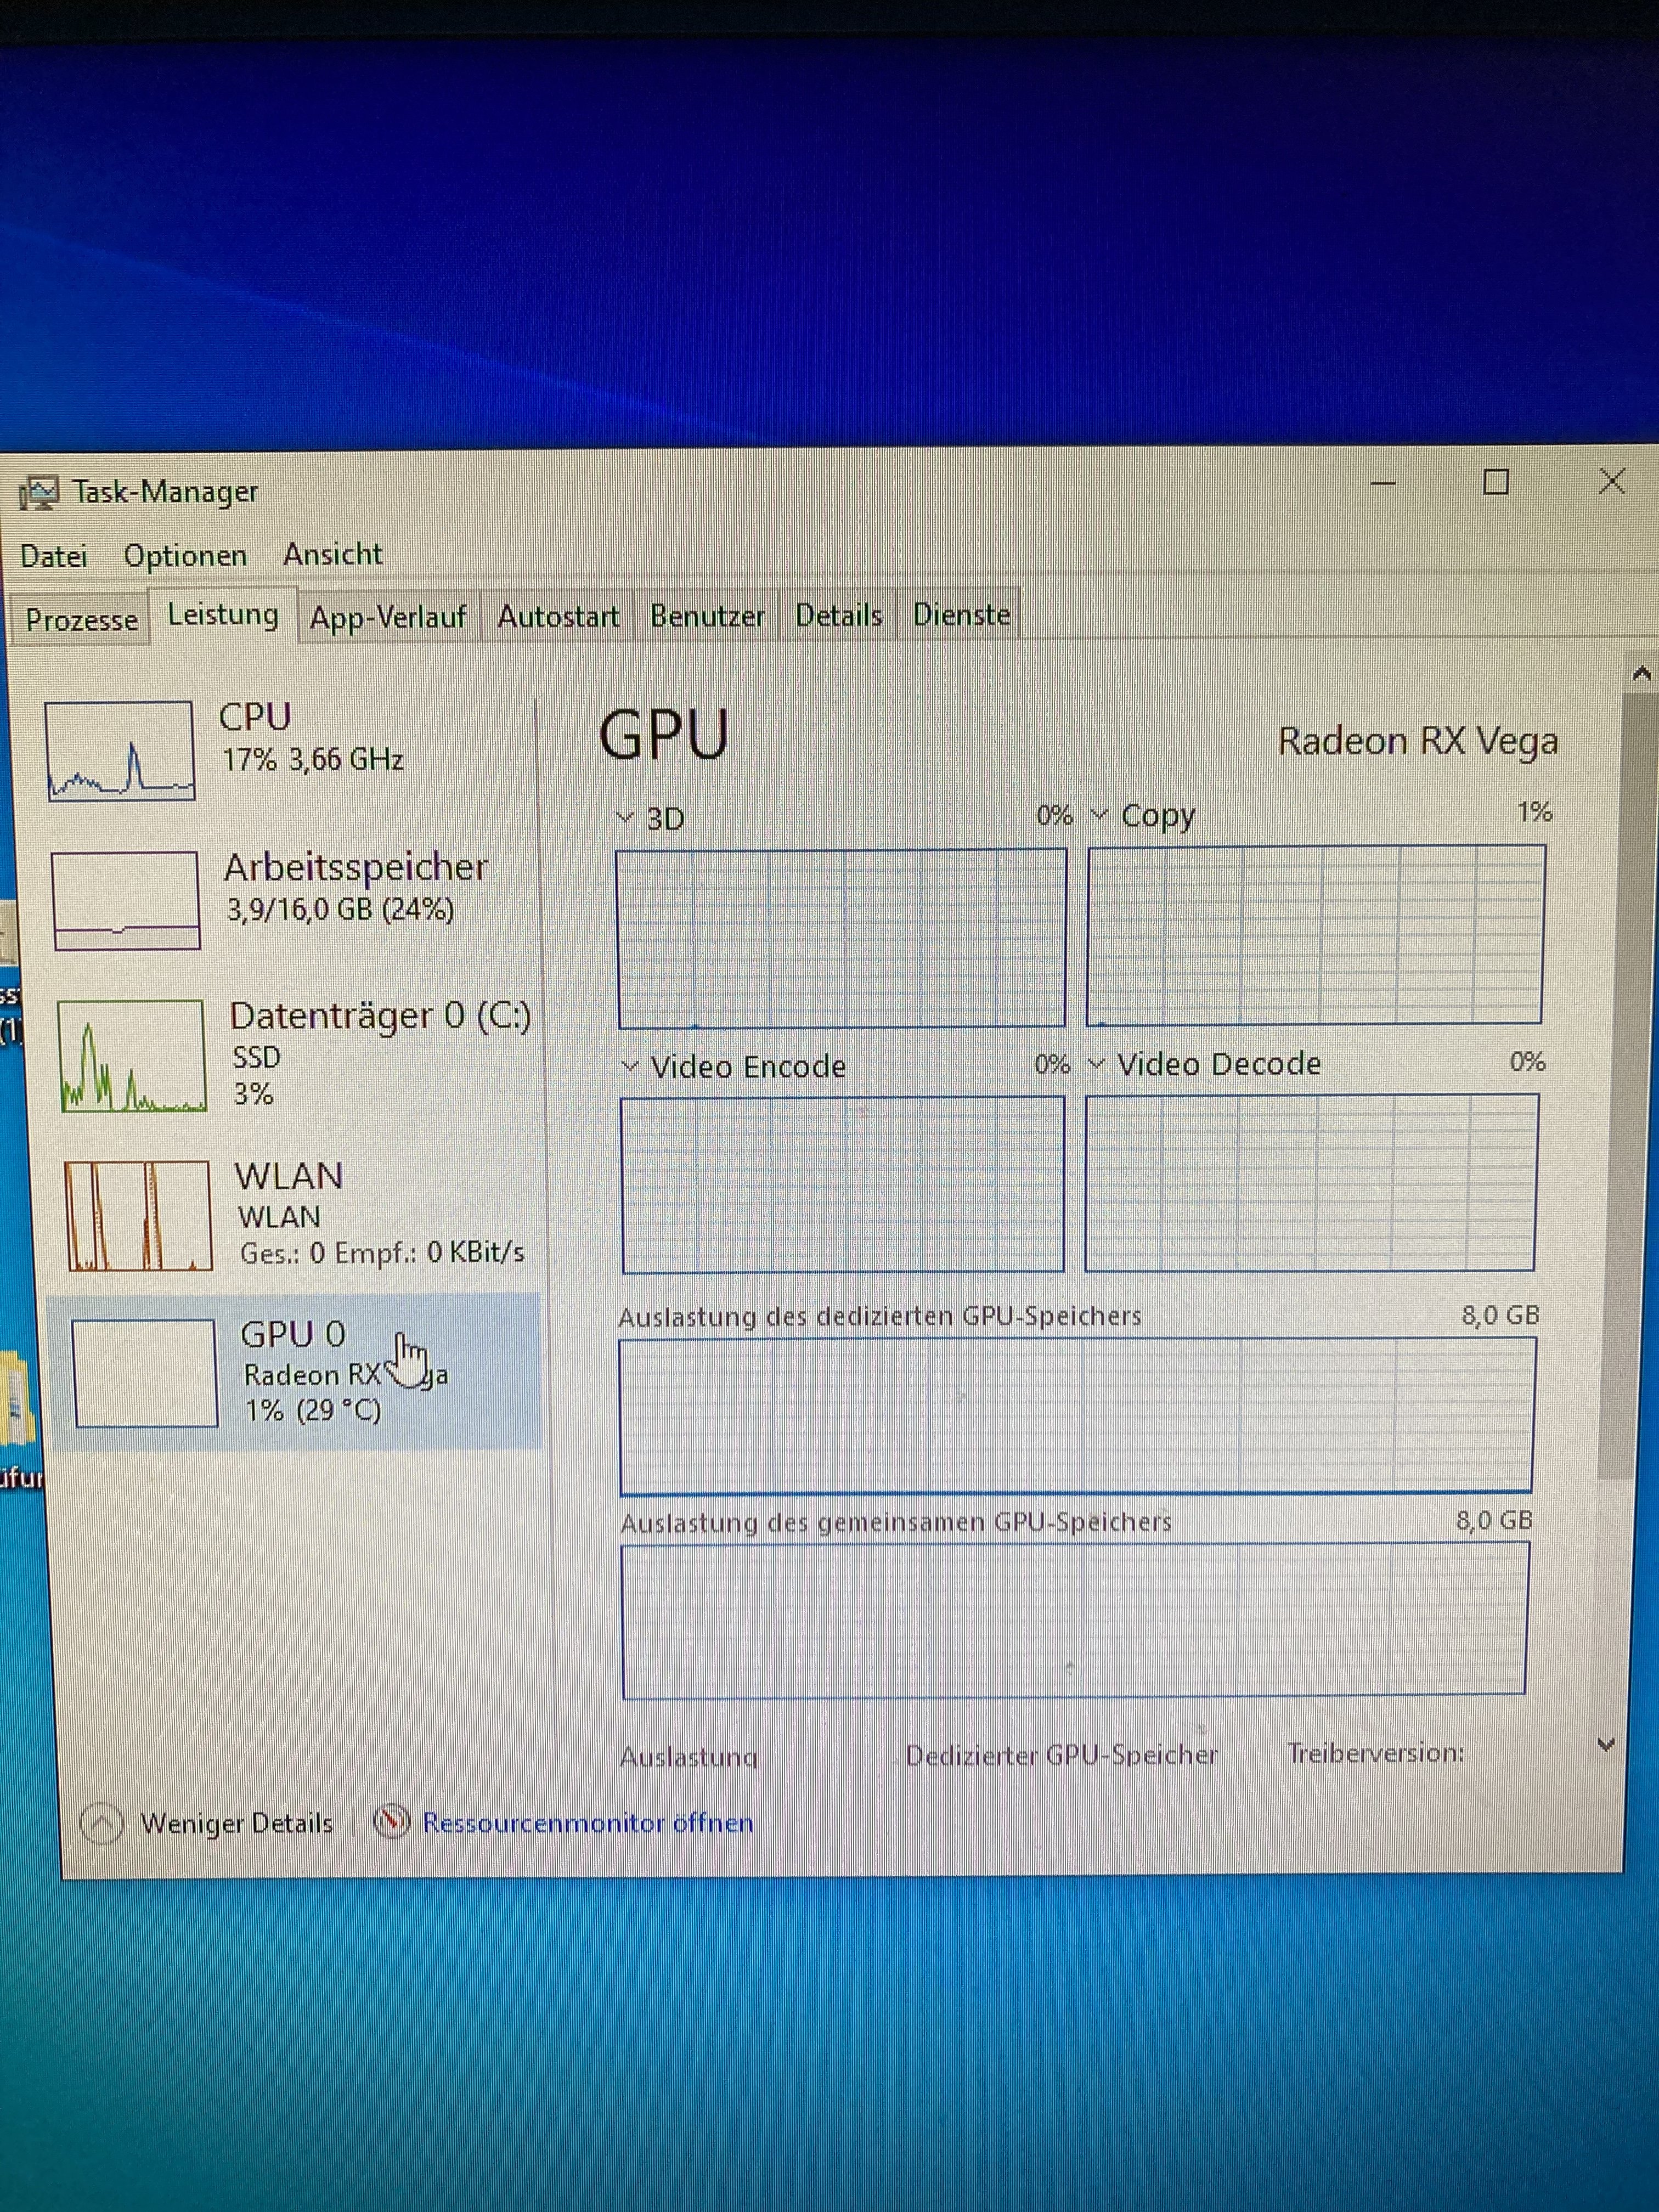Select the CPU performance graph thumbnail

[x=120, y=750]
